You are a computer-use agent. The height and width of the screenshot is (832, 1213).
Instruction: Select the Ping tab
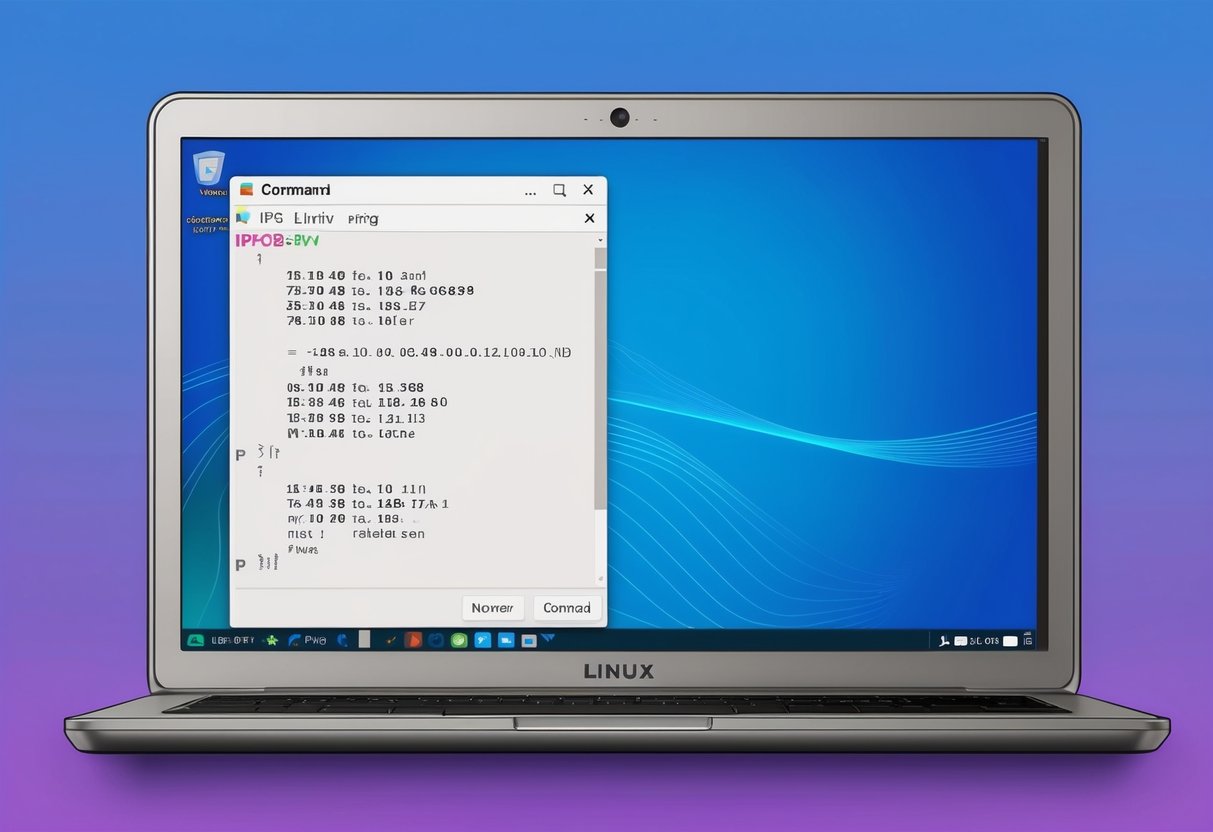pos(362,218)
